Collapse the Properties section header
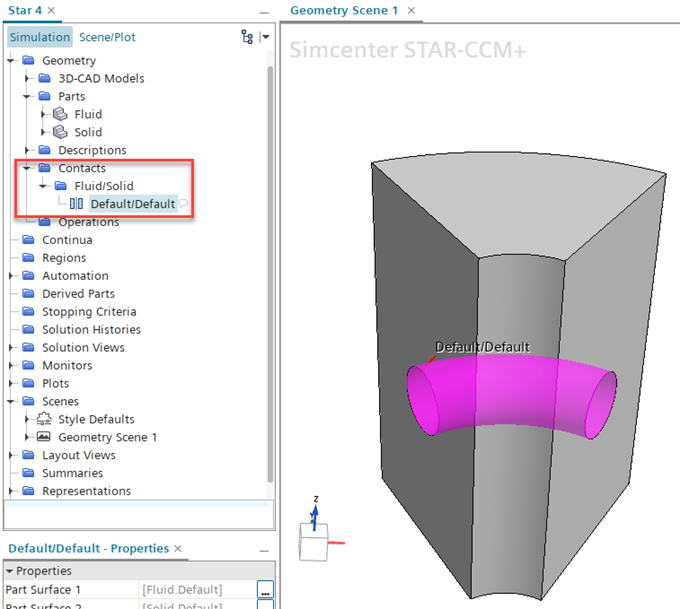Image resolution: width=680 pixels, height=609 pixels. point(9,571)
